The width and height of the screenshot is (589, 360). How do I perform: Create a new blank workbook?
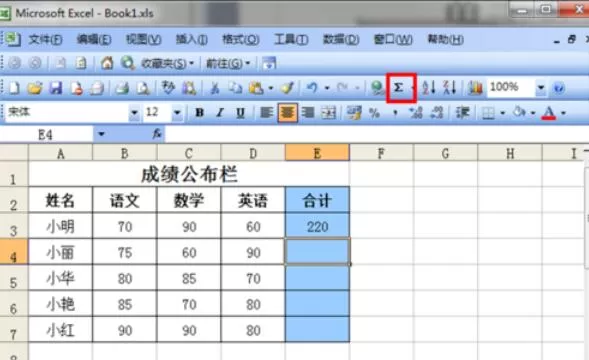tap(14, 88)
